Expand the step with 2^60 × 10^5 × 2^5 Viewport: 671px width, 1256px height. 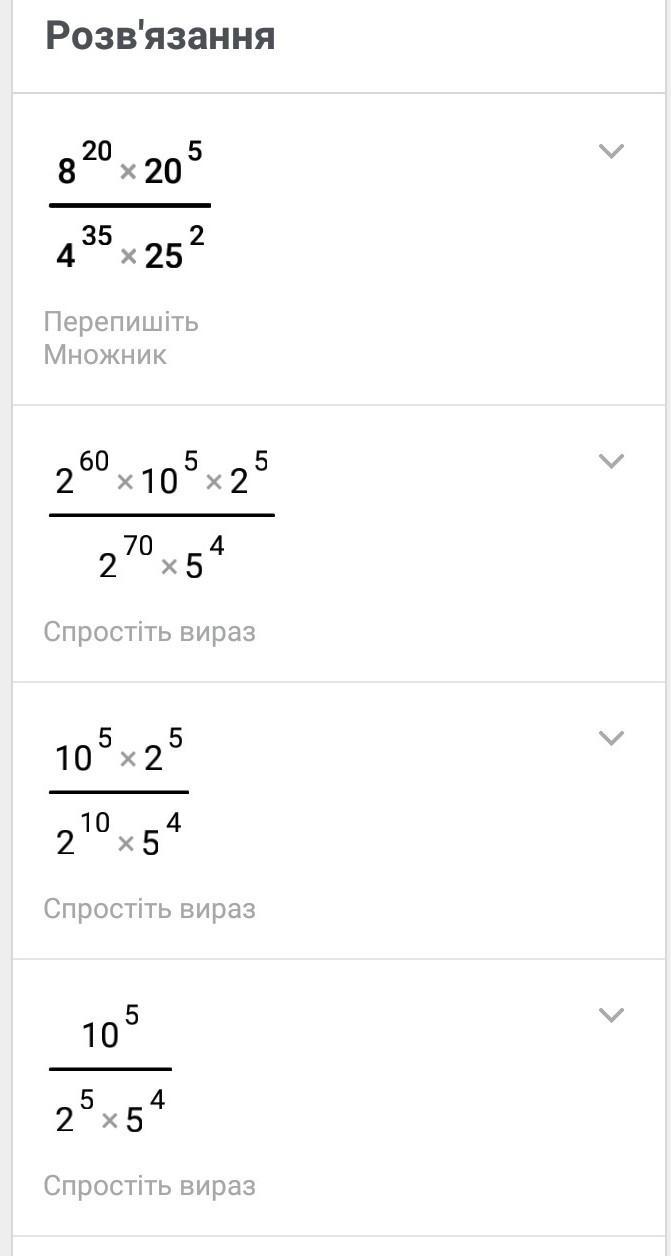coord(610,461)
